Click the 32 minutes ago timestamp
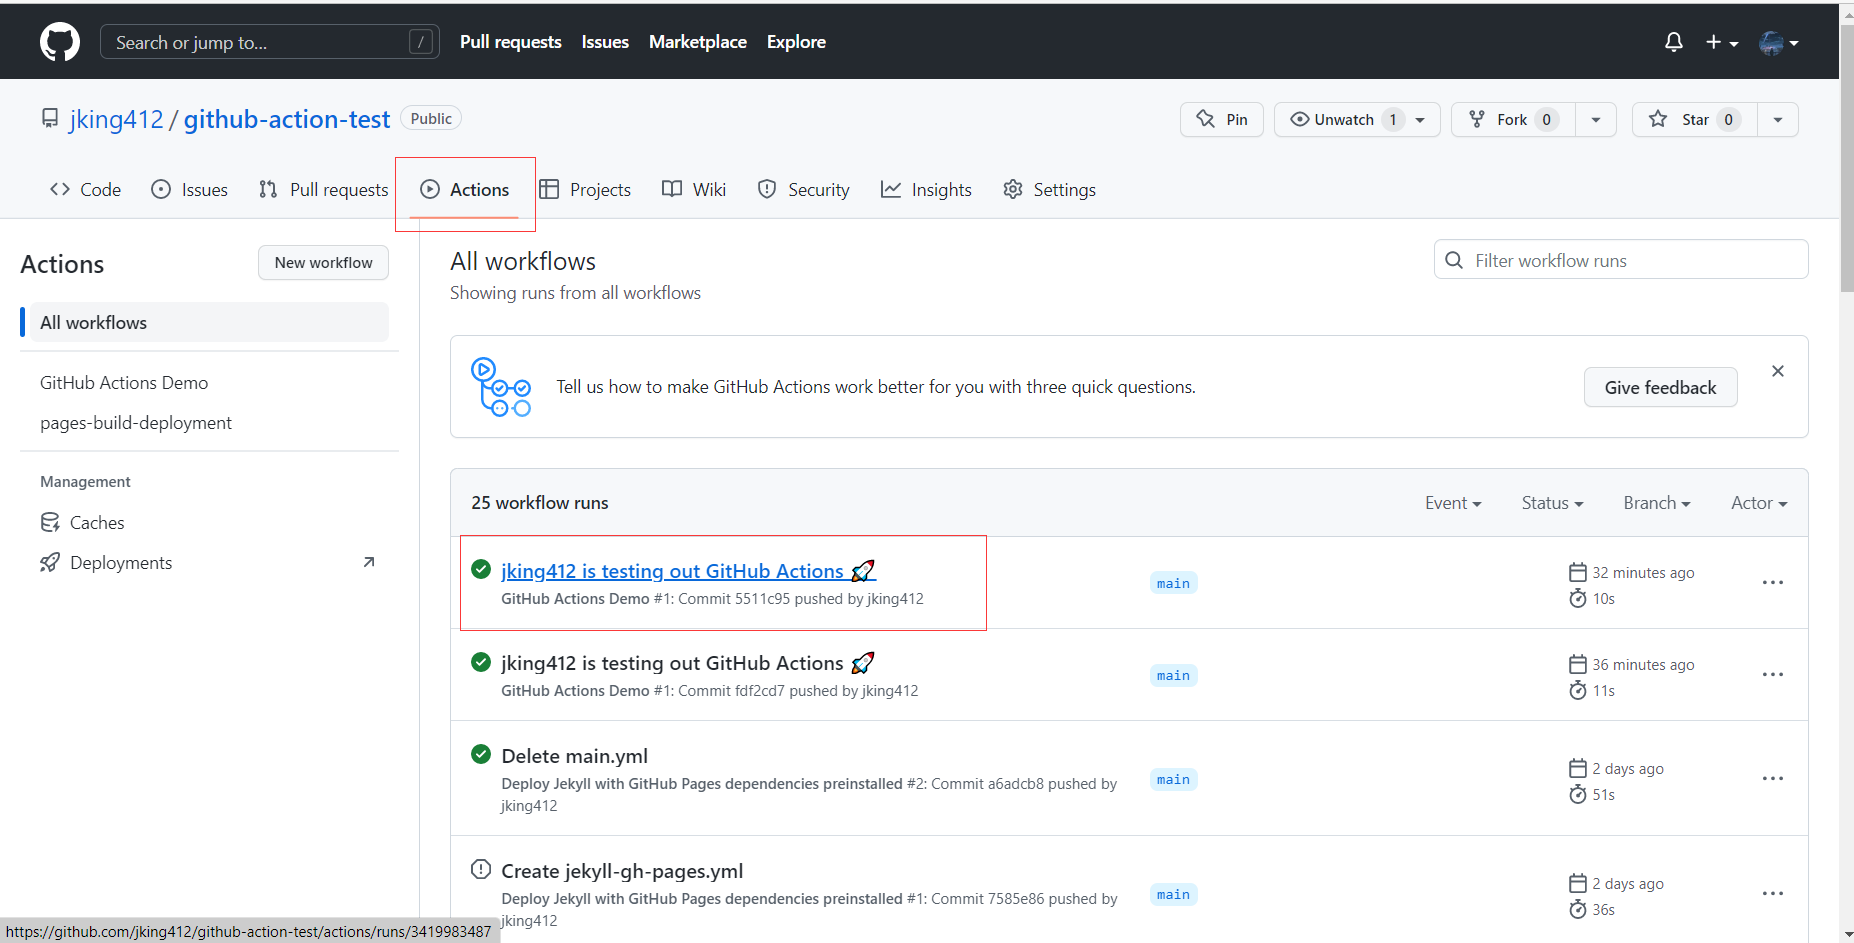 coord(1643,573)
